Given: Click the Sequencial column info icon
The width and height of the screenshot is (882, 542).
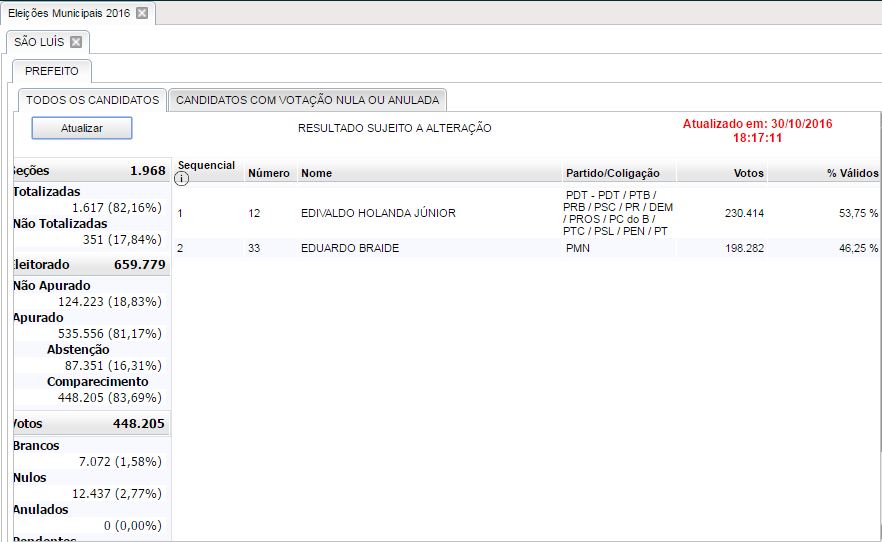Looking at the screenshot, I should [182, 179].
